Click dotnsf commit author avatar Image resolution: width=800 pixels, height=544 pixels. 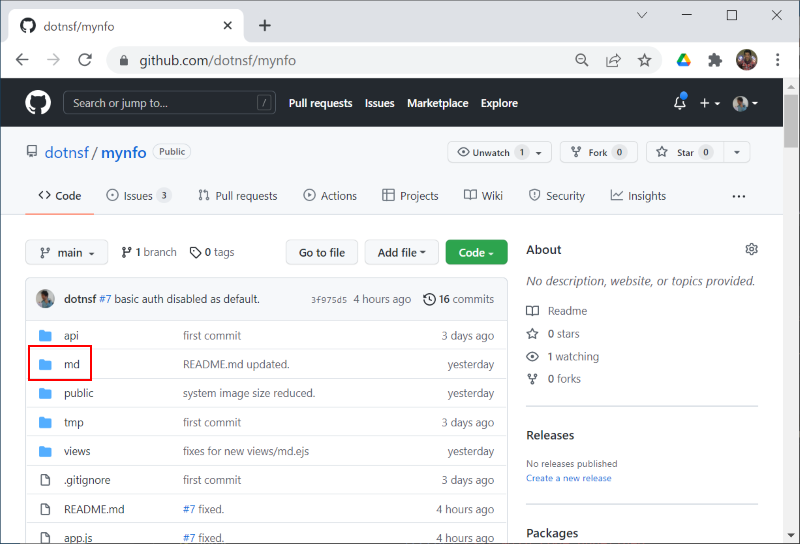pyautogui.click(x=45, y=299)
